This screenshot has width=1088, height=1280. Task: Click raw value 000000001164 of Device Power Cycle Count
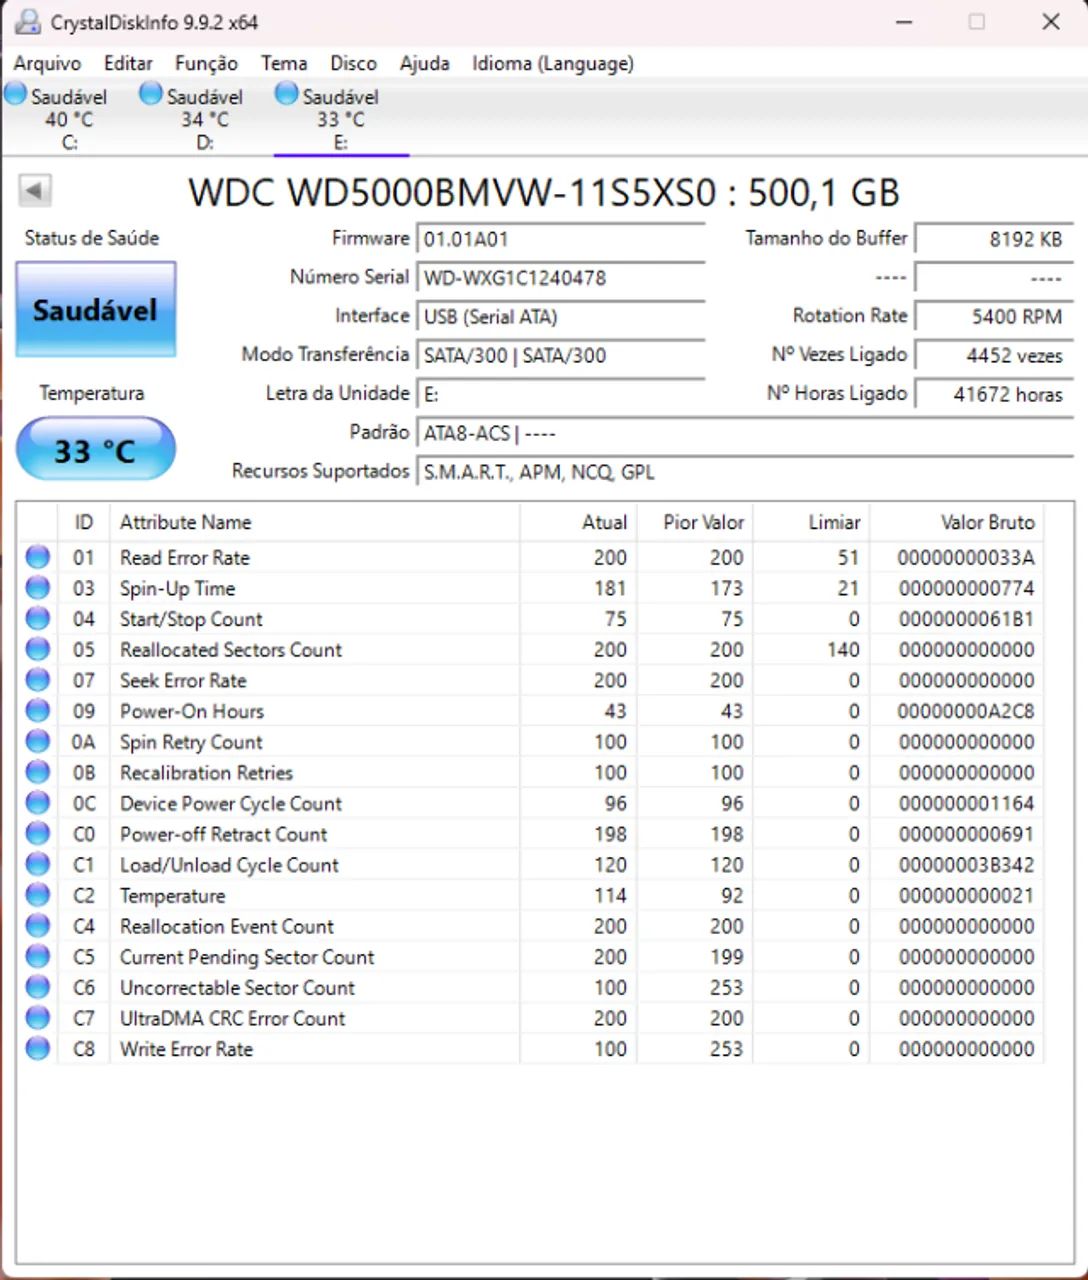[966, 803]
